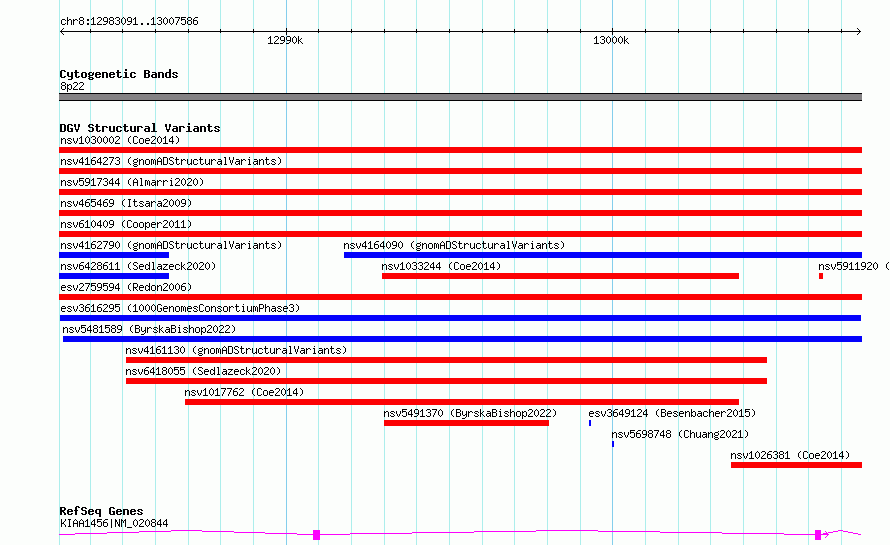Click the left arrowhead of the ruler
The width and height of the screenshot is (890, 545).
coord(62,32)
